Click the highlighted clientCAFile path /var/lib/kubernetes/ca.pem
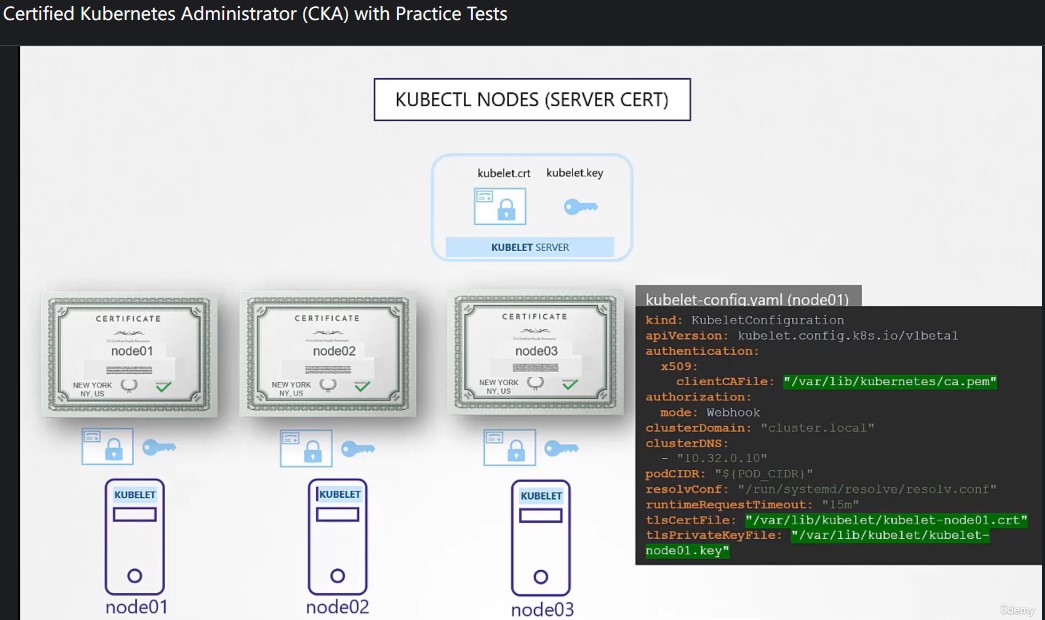 pyautogui.click(x=890, y=381)
